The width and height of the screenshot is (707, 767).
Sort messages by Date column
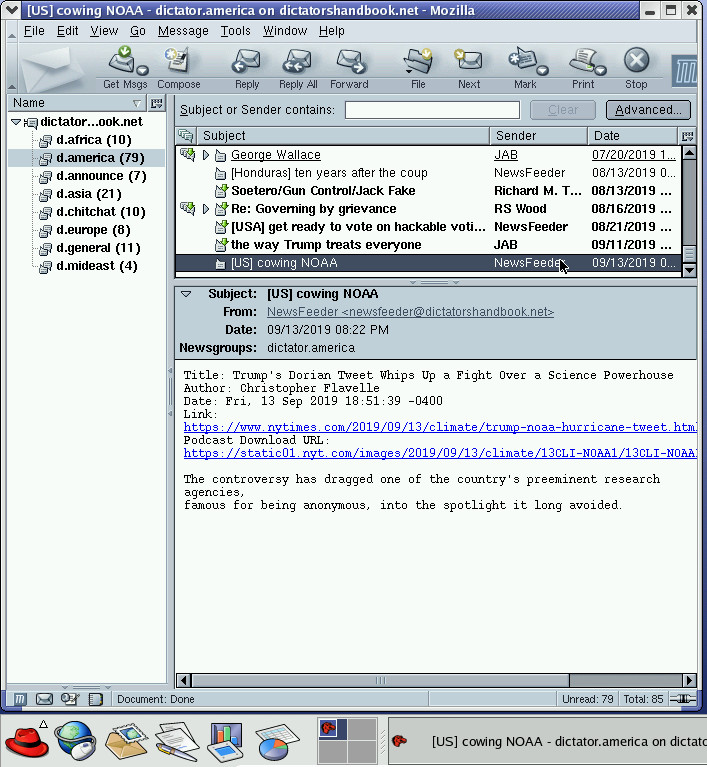pyautogui.click(x=633, y=135)
